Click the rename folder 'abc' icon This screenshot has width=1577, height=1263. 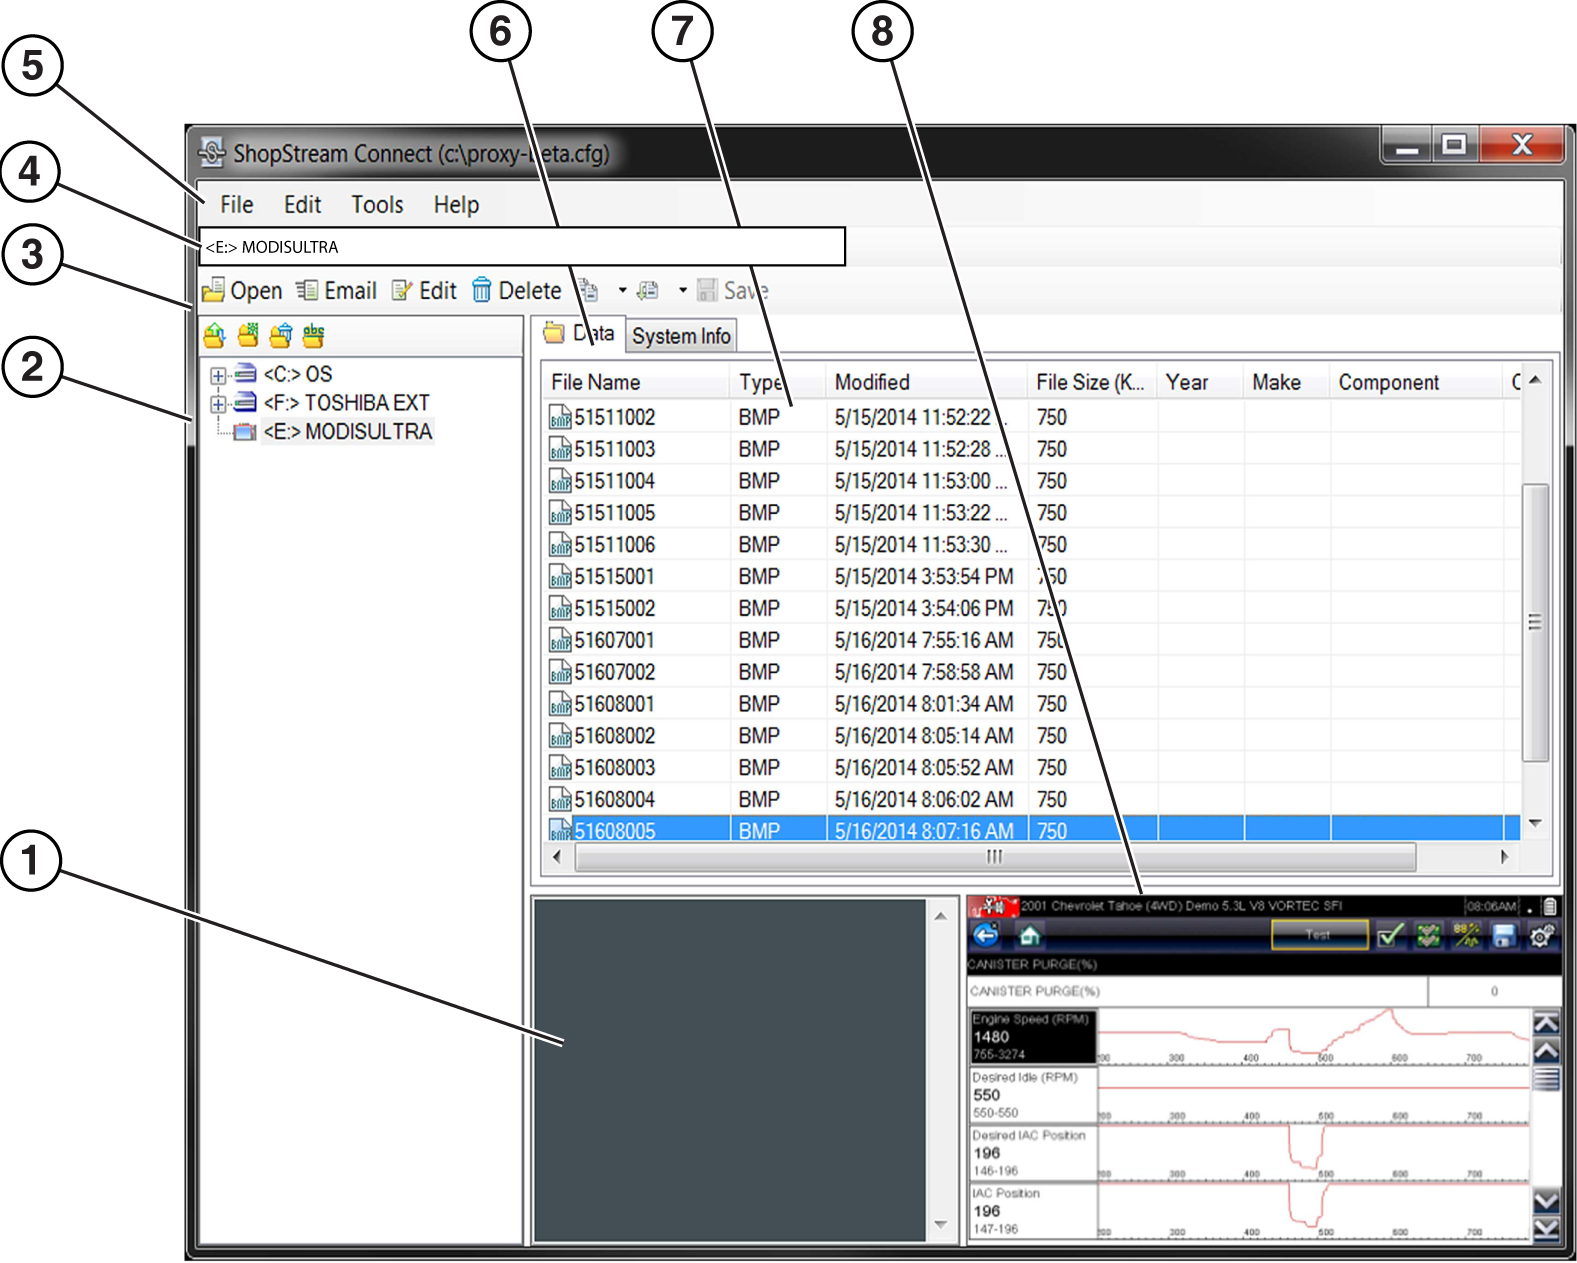[314, 336]
